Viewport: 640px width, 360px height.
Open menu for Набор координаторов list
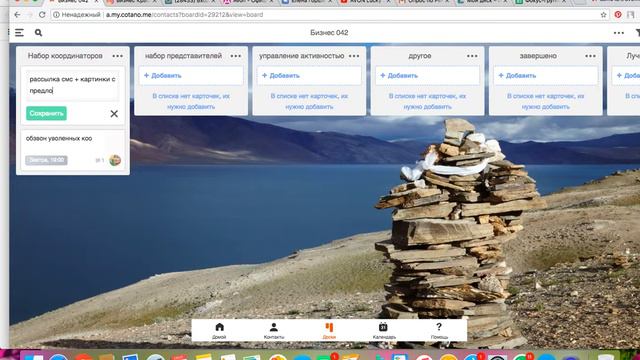click(x=118, y=56)
